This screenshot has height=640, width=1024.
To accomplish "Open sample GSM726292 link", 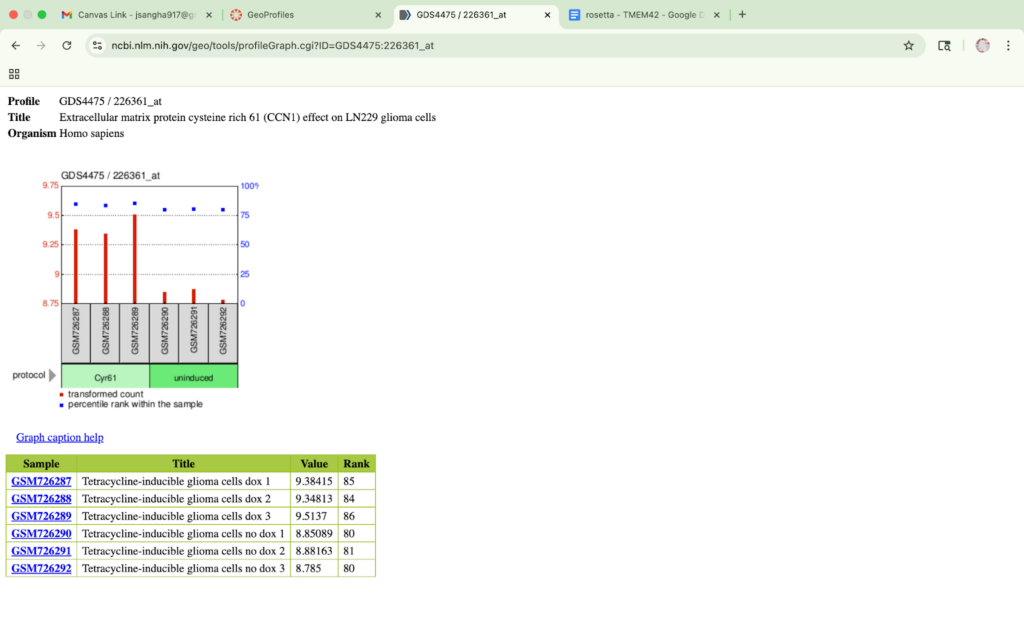I will pyautogui.click(x=41, y=568).
